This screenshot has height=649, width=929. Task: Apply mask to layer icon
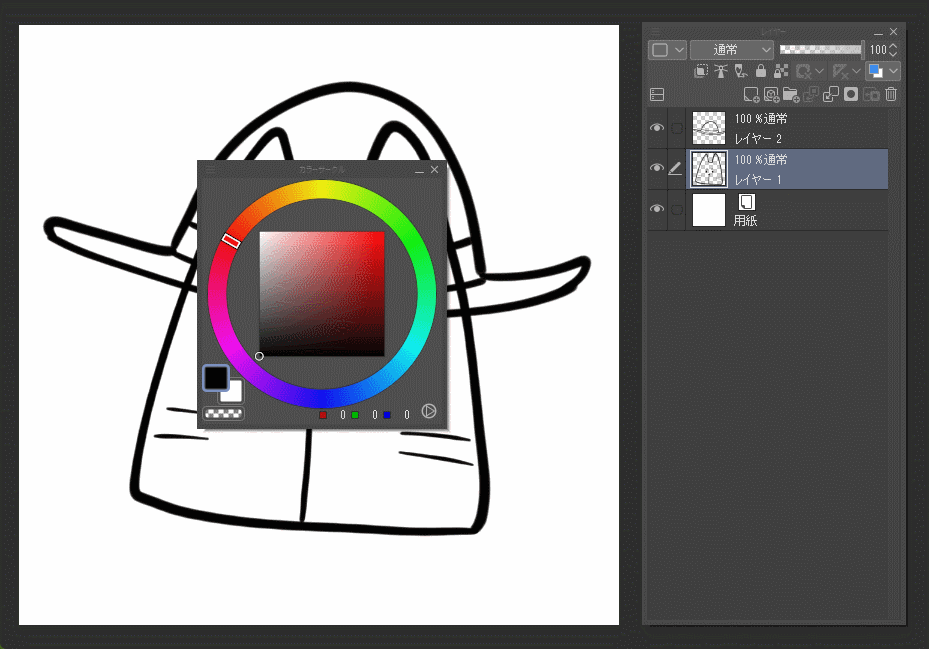coord(871,94)
